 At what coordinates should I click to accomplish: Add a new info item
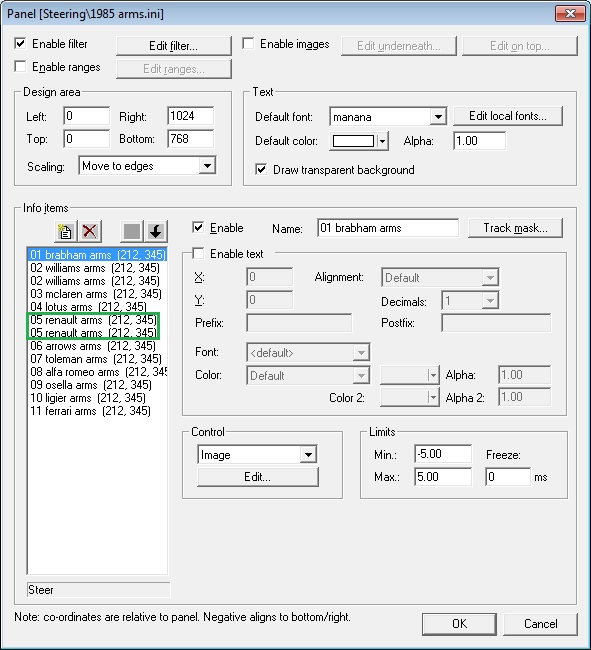65,231
